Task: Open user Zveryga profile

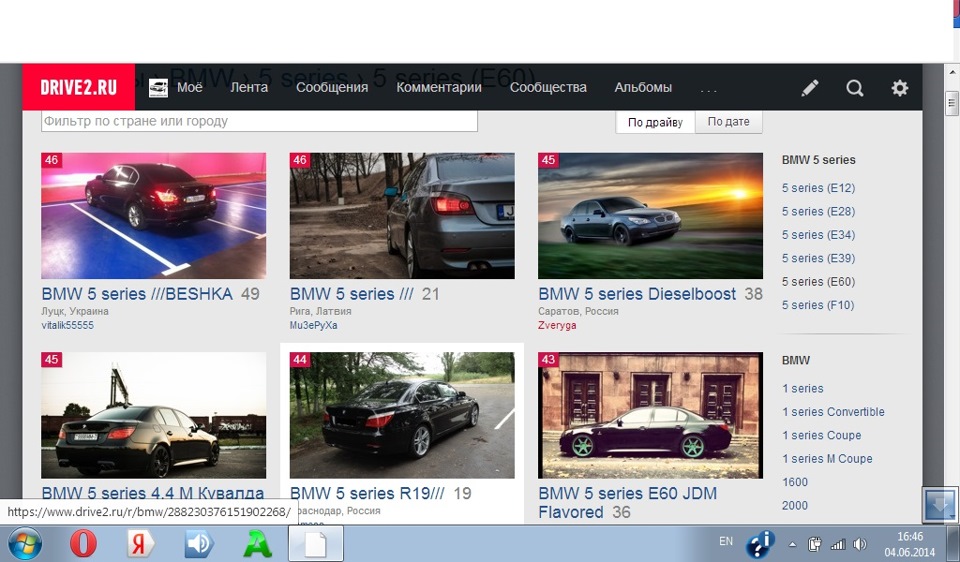Action: (x=557, y=325)
